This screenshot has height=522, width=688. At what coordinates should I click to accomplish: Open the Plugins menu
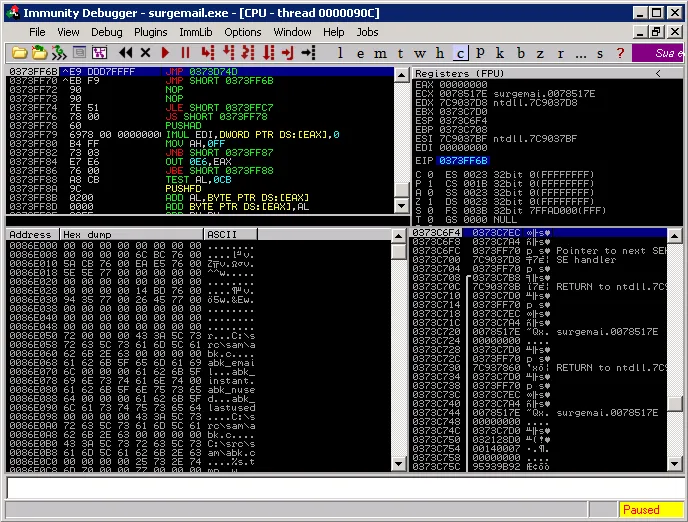coord(150,32)
